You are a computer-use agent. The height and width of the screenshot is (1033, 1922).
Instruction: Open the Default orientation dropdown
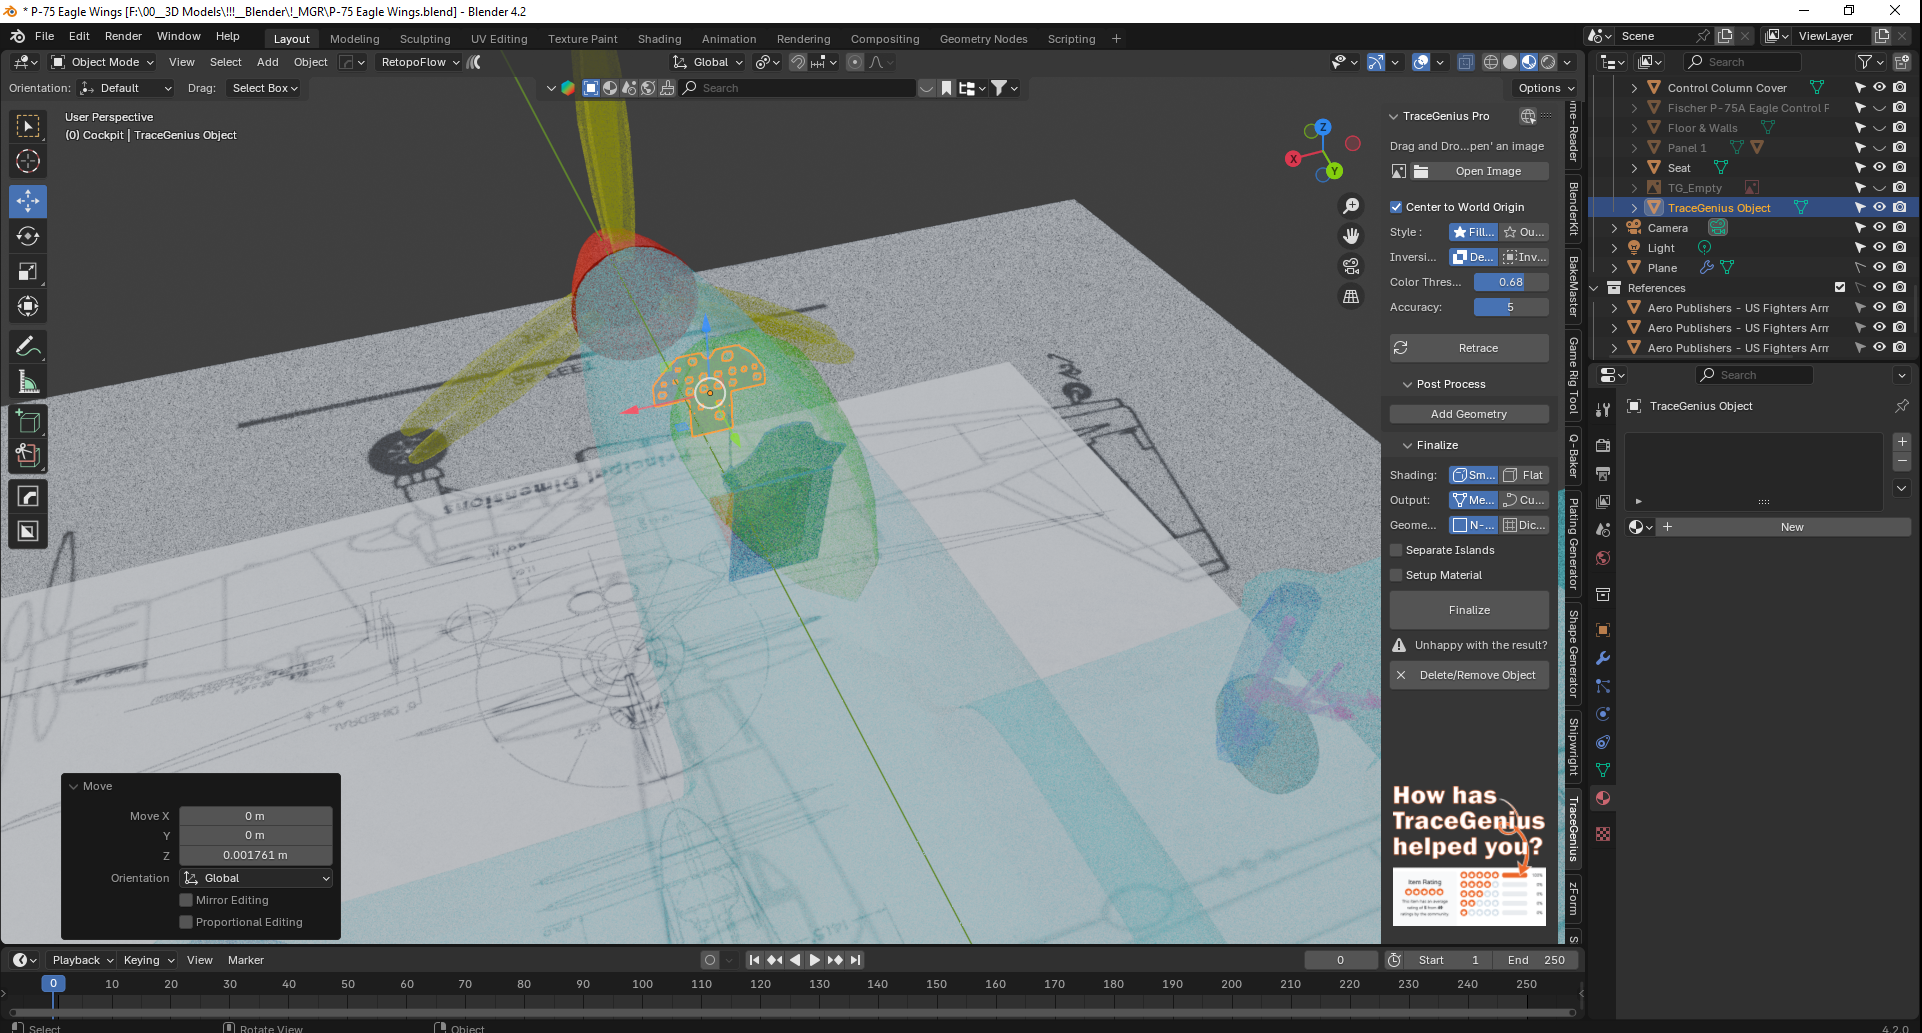[126, 88]
